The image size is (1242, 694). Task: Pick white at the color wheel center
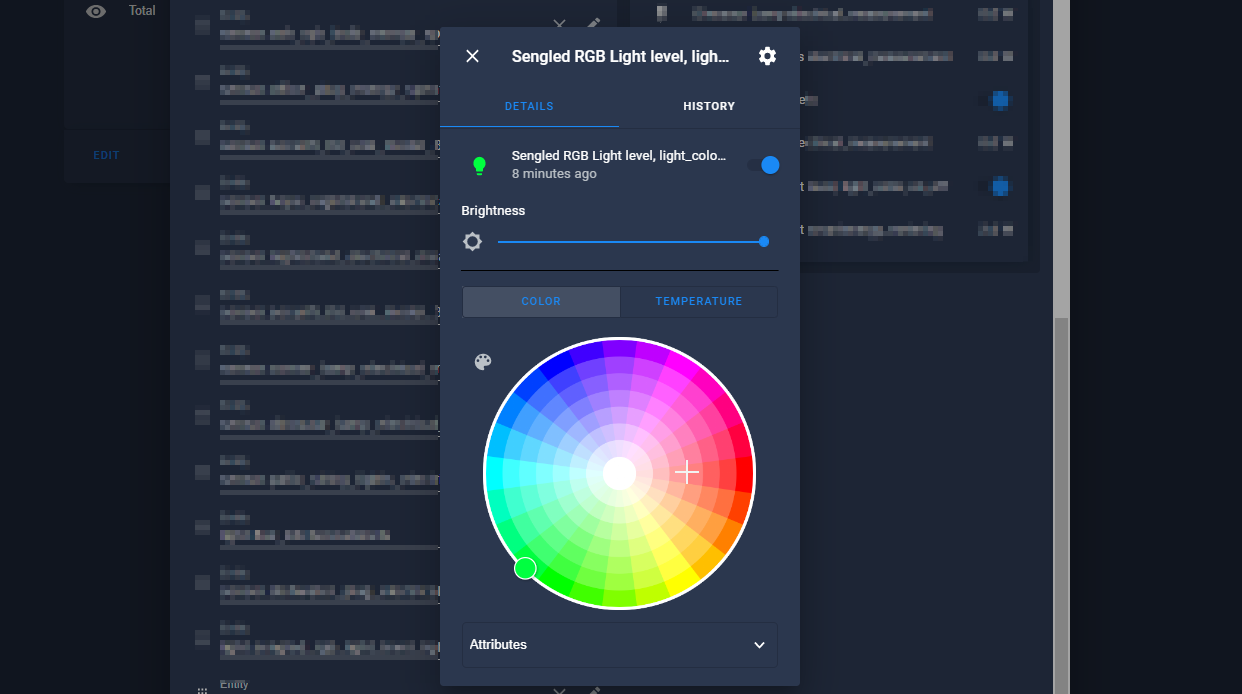point(620,473)
